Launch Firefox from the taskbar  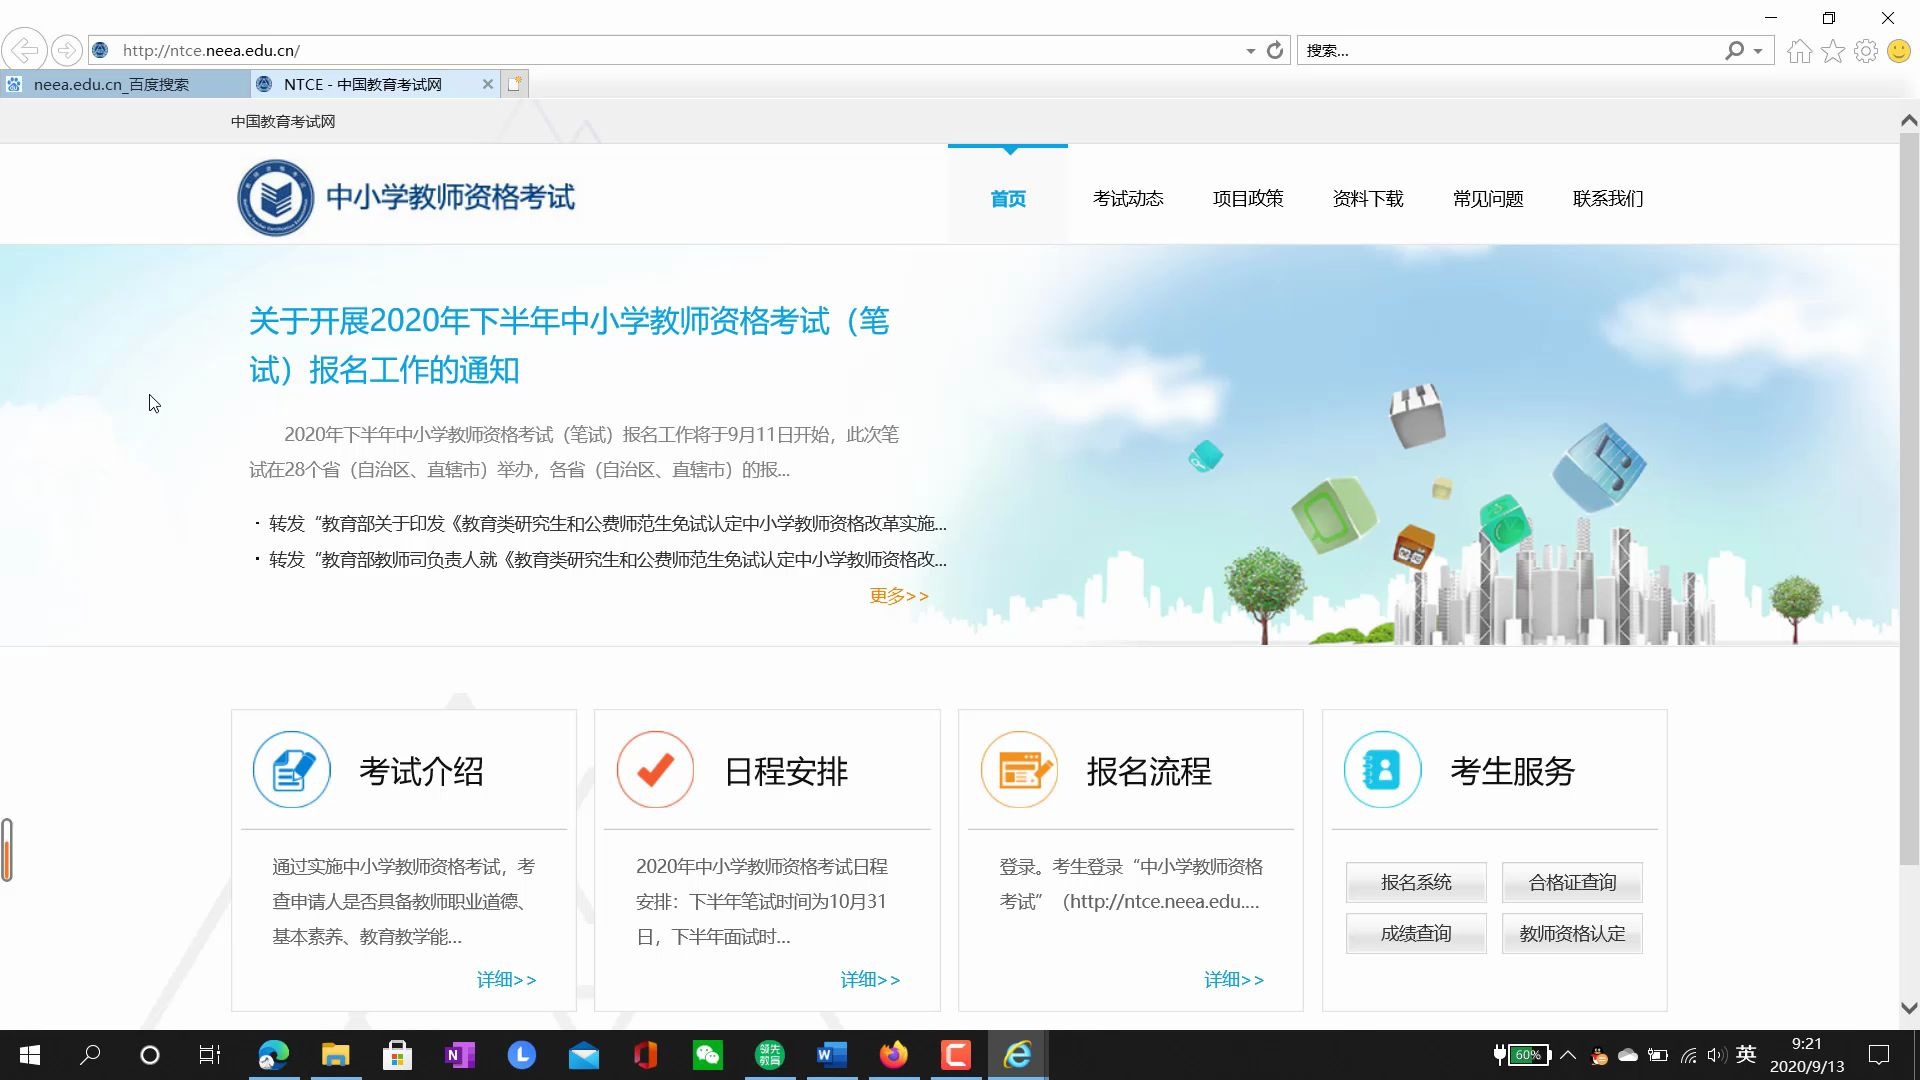coord(893,1055)
